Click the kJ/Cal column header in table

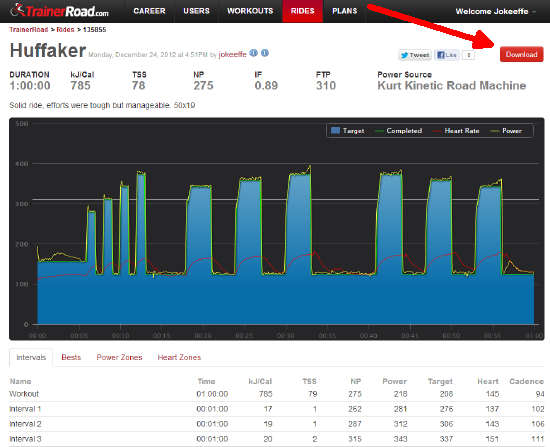tap(260, 381)
